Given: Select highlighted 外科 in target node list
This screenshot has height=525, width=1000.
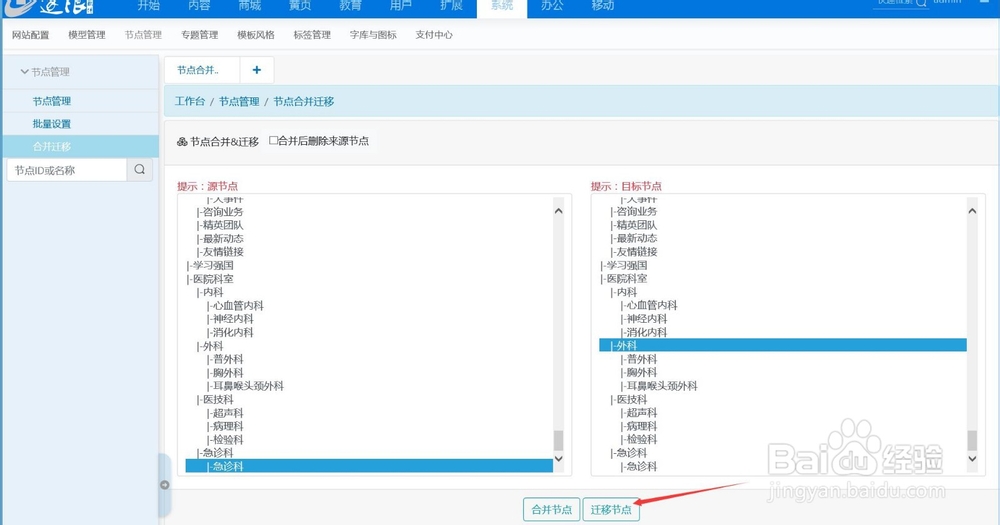Looking at the screenshot, I should [783, 345].
